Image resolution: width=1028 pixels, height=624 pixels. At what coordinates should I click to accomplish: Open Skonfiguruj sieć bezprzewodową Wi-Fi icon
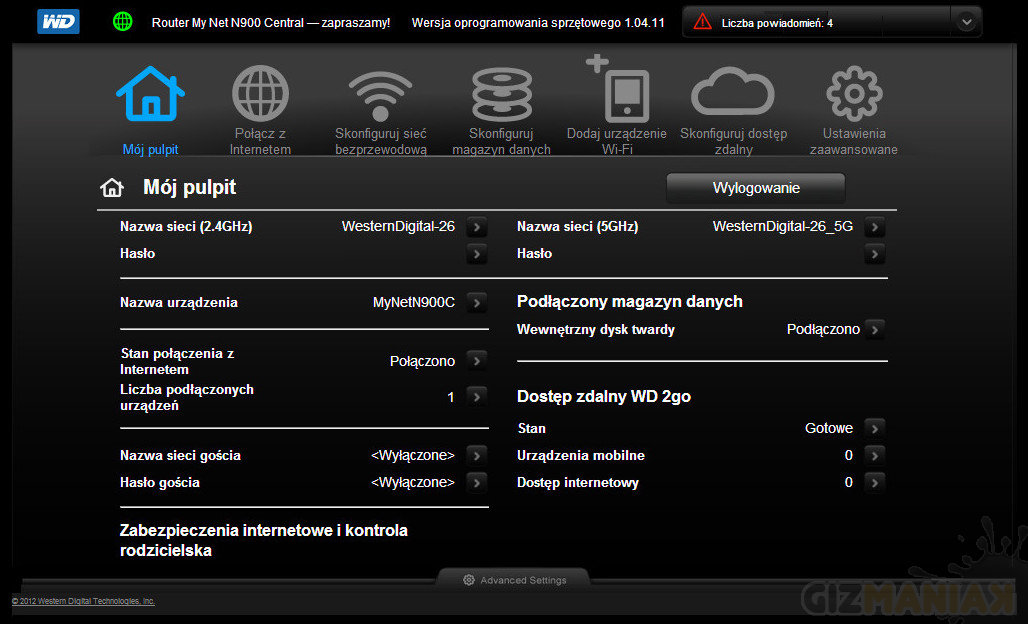(x=380, y=97)
